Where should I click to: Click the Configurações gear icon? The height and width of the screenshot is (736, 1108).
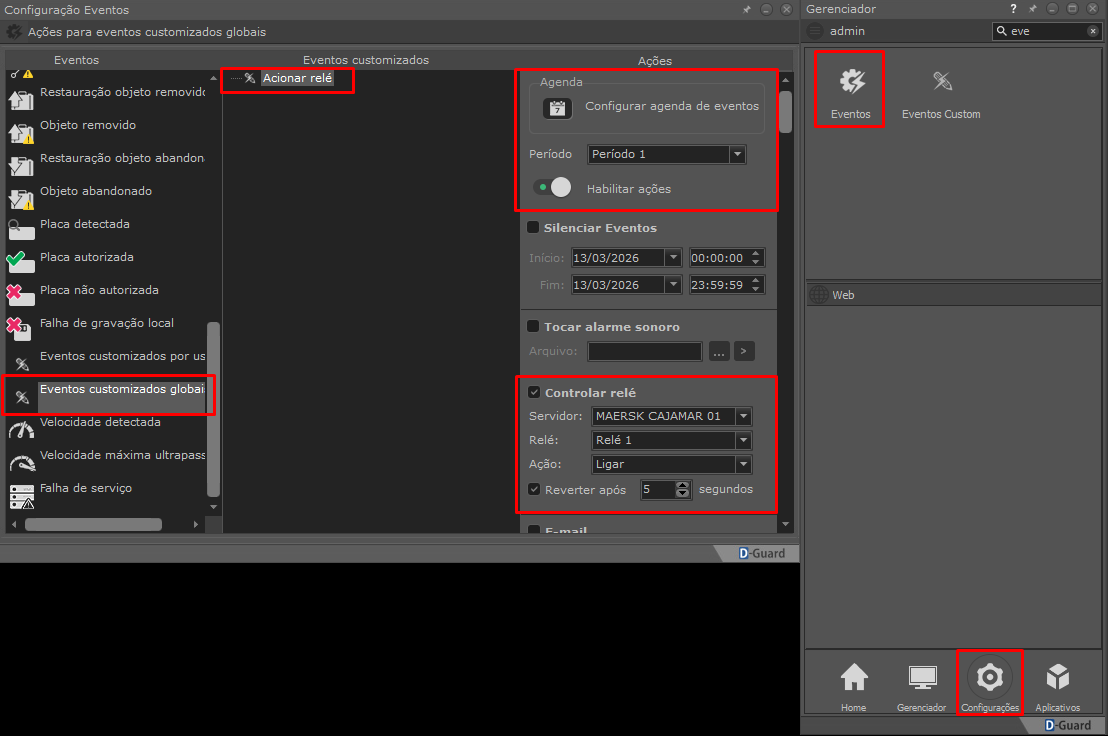click(x=989, y=678)
